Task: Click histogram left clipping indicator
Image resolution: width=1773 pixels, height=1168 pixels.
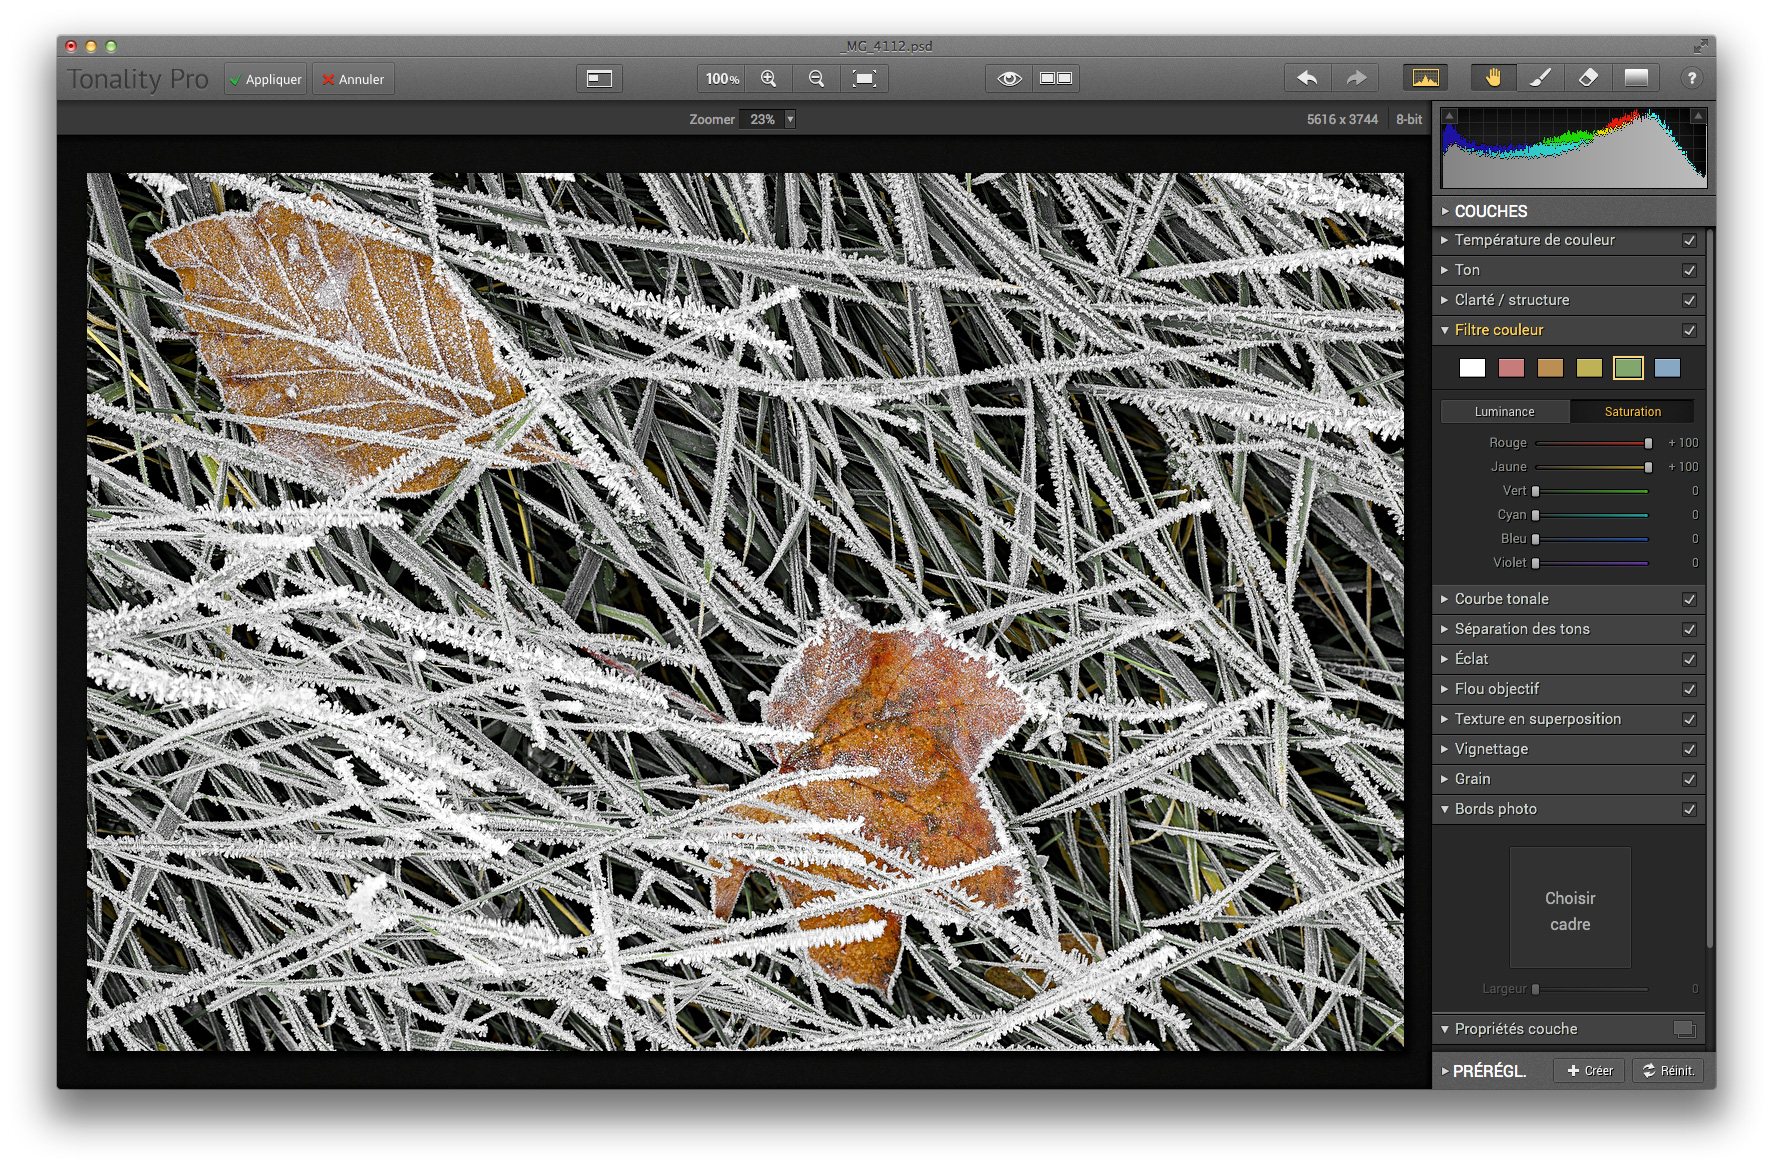Action: tap(1449, 116)
